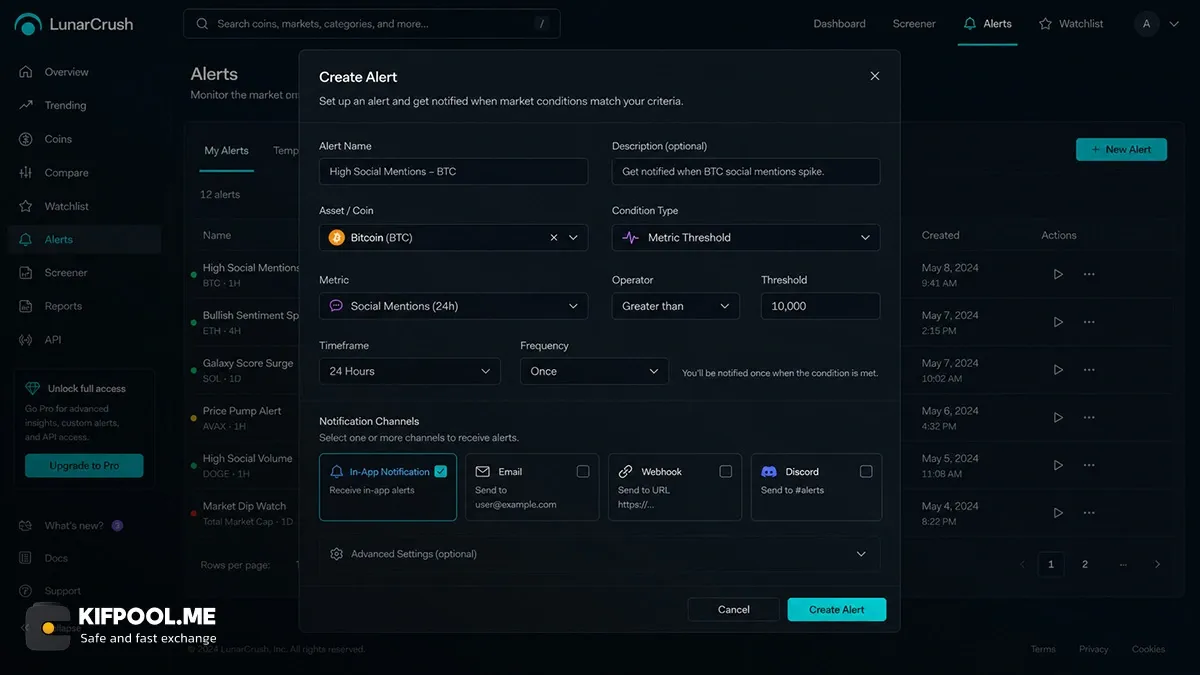Focus the Threshold 10,000 field
This screenshot has height=675, width=1200.
[x=821, y=306]
